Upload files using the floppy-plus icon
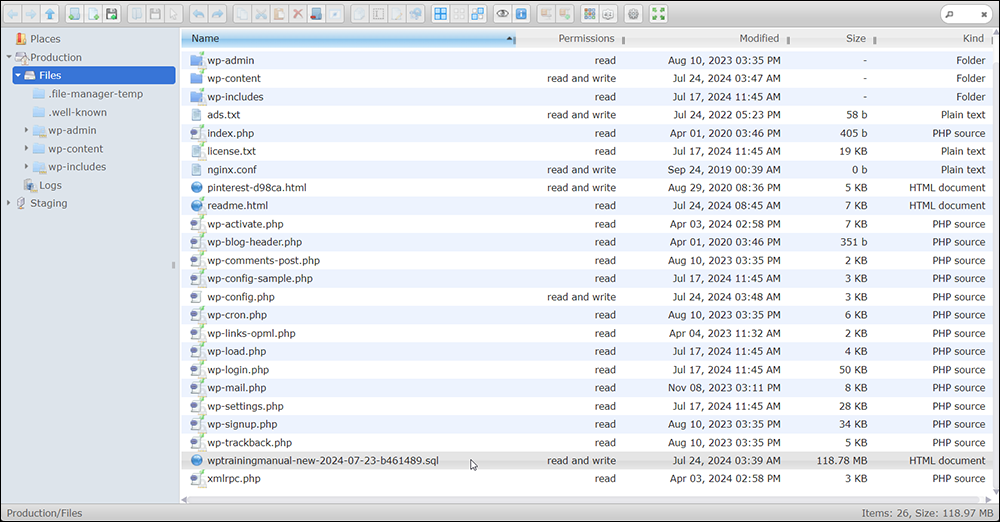 pos(111,13)
